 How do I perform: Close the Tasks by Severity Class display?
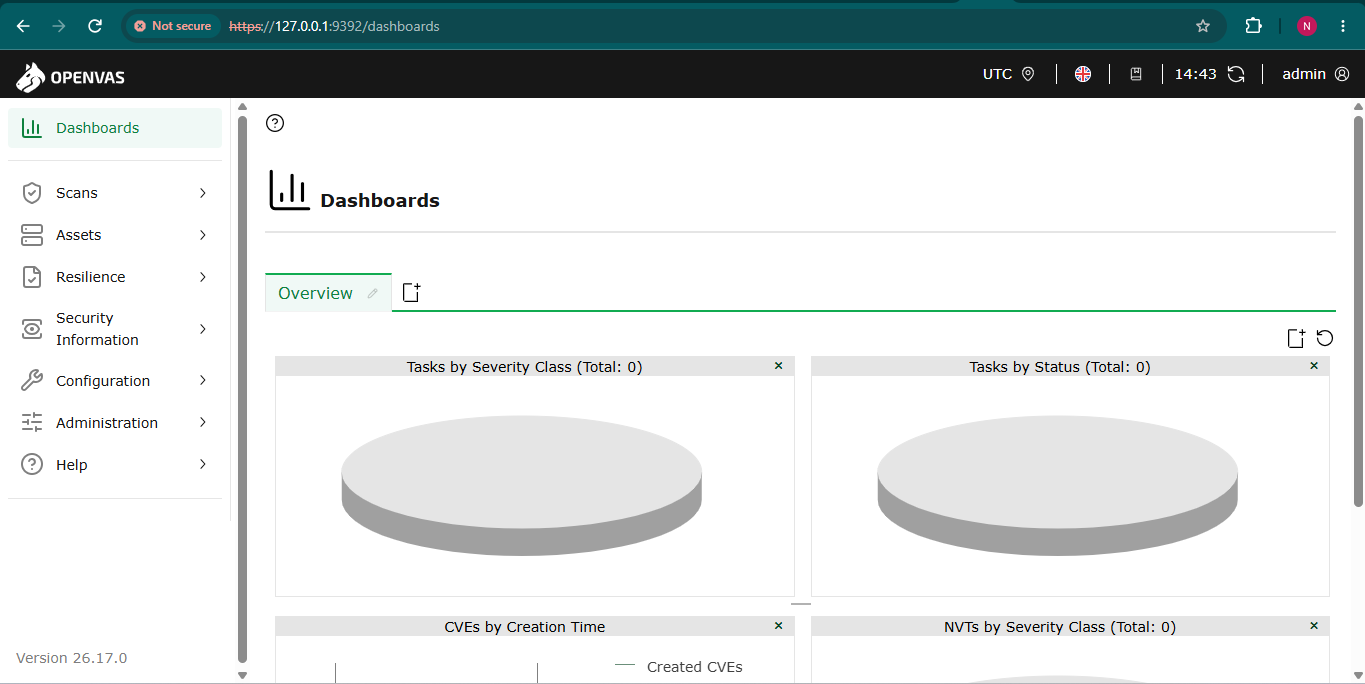click(779, 366)
